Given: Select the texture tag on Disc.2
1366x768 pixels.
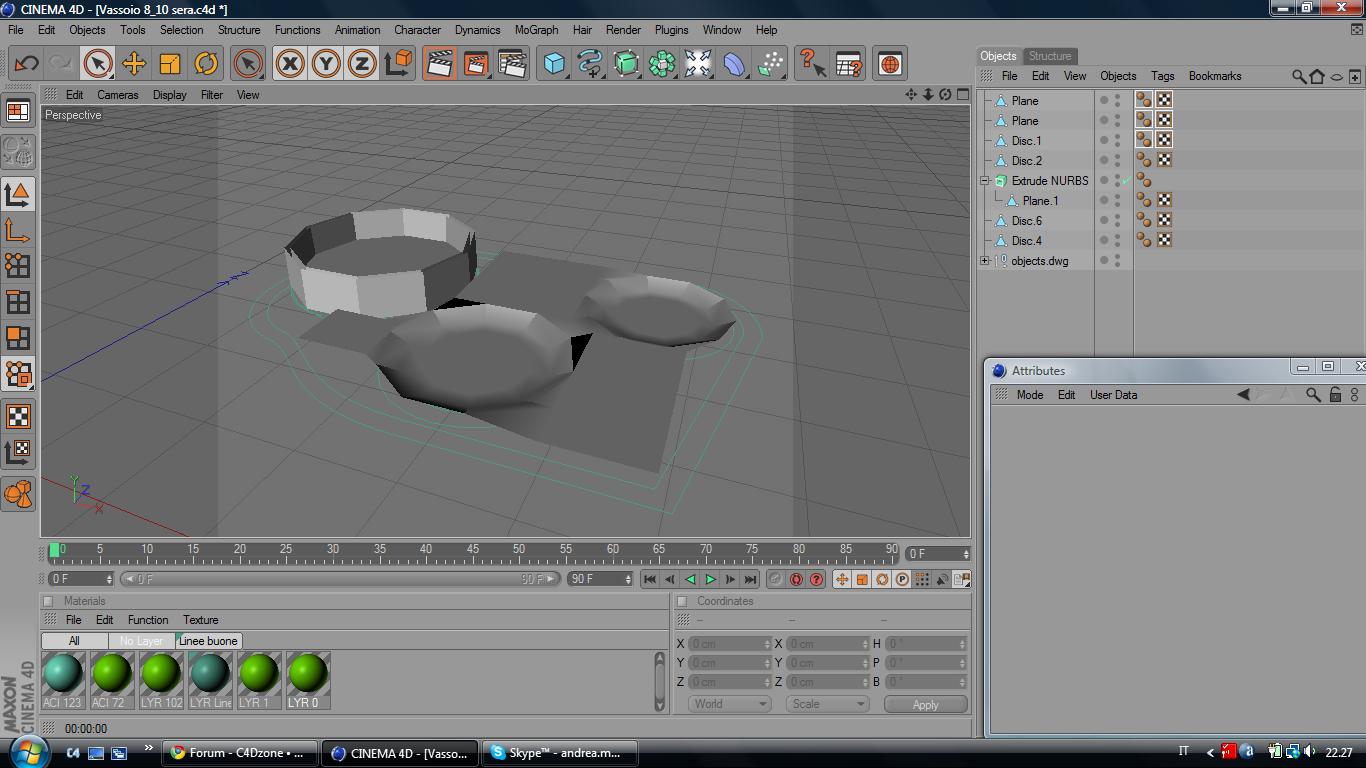Looking at the screenshot, I should click(1164, 160).
